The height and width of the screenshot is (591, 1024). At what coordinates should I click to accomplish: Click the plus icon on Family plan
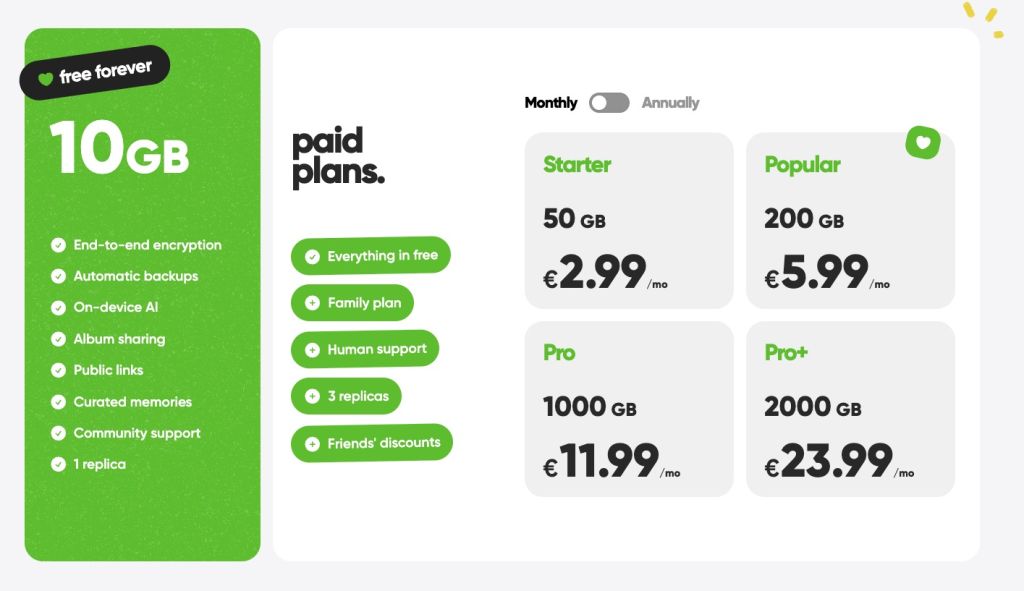(312, 303)
